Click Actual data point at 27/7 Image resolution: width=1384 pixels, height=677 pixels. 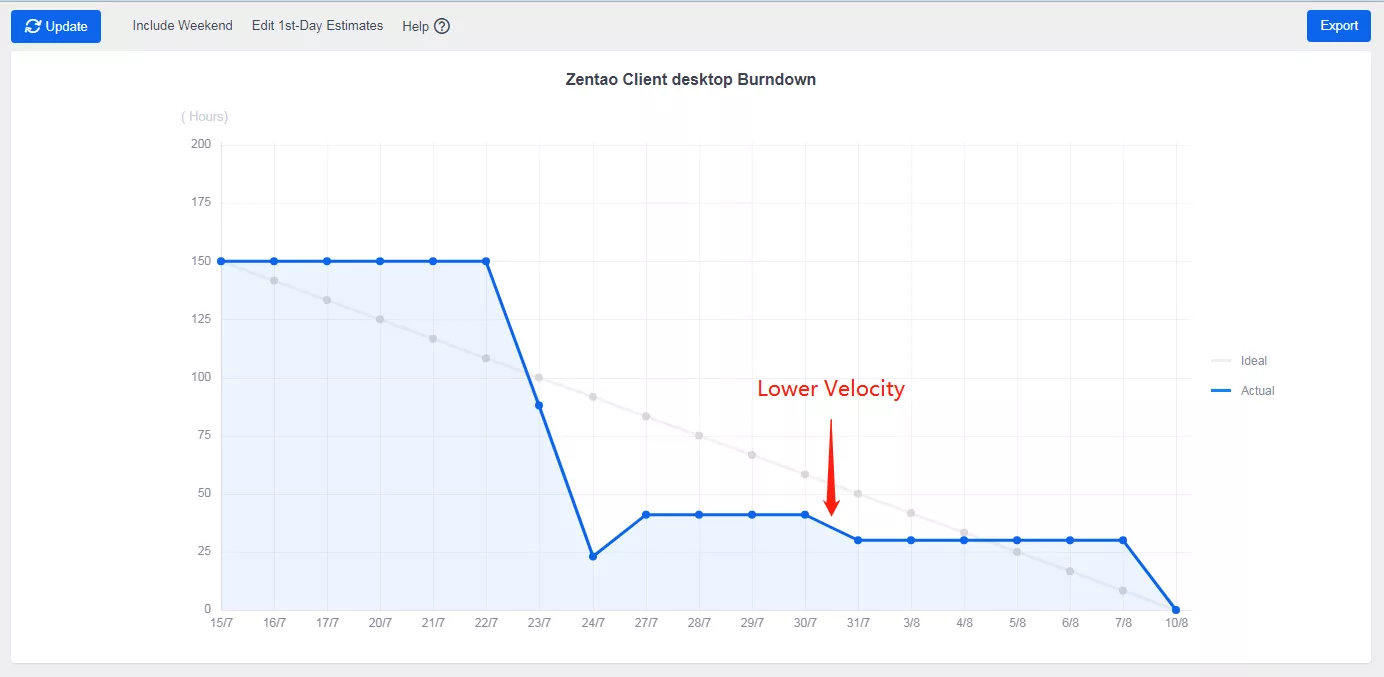coord(646,514)
